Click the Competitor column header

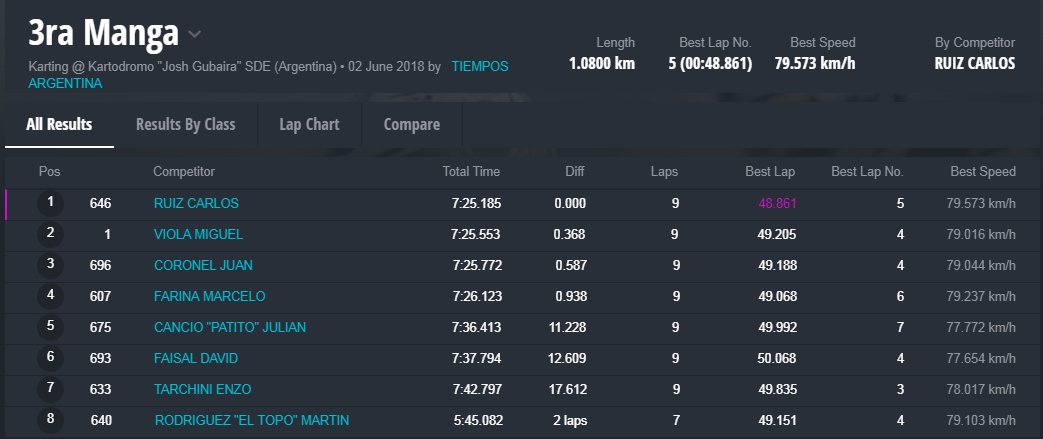pyautogui.click(x=183, y=172)
